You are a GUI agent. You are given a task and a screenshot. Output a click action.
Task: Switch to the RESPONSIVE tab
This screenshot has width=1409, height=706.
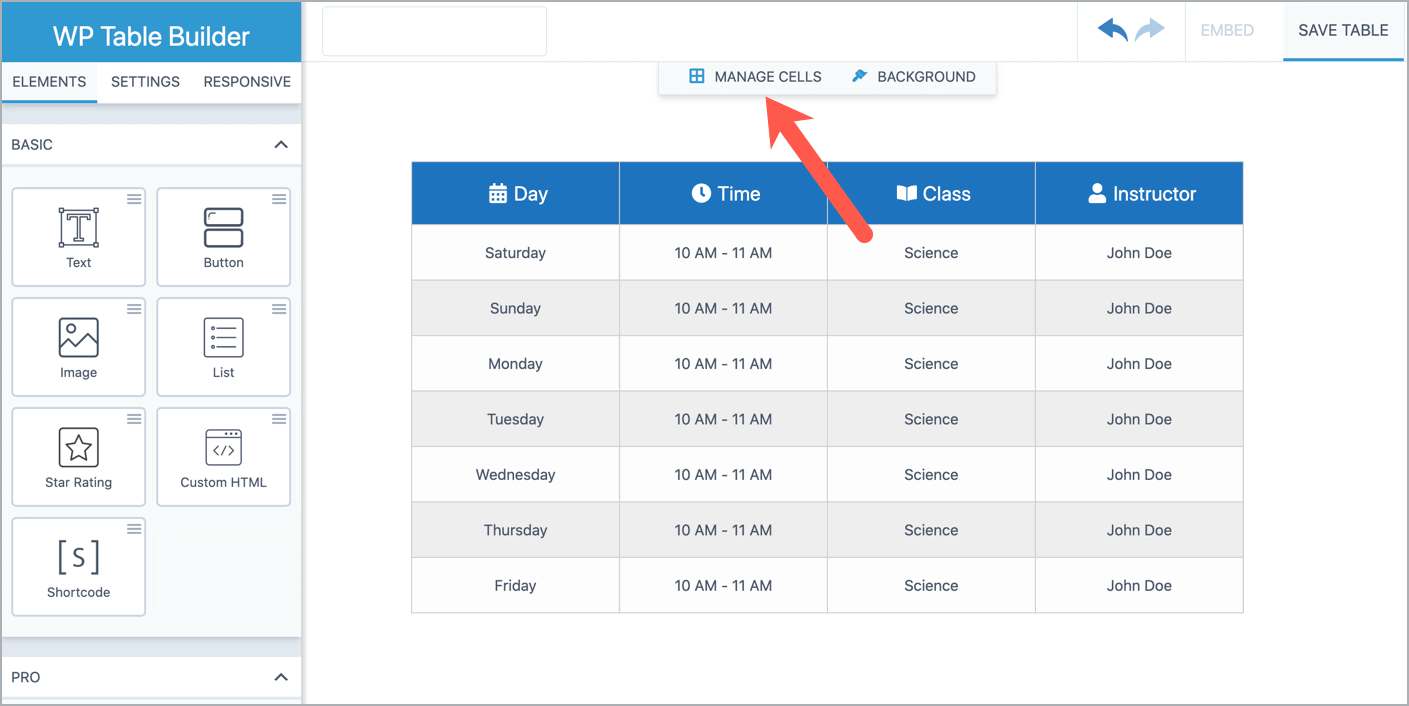(x=246, y=82)
